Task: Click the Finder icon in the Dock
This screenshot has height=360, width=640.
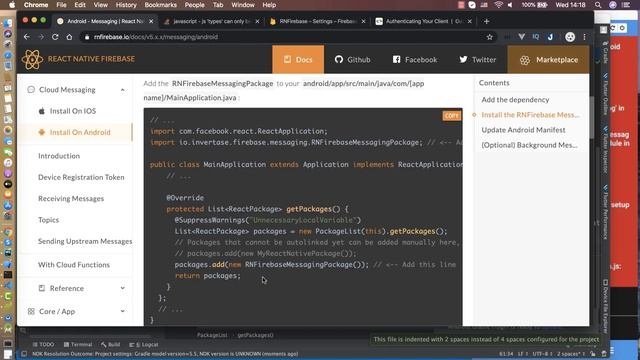Action: point(8,23)
